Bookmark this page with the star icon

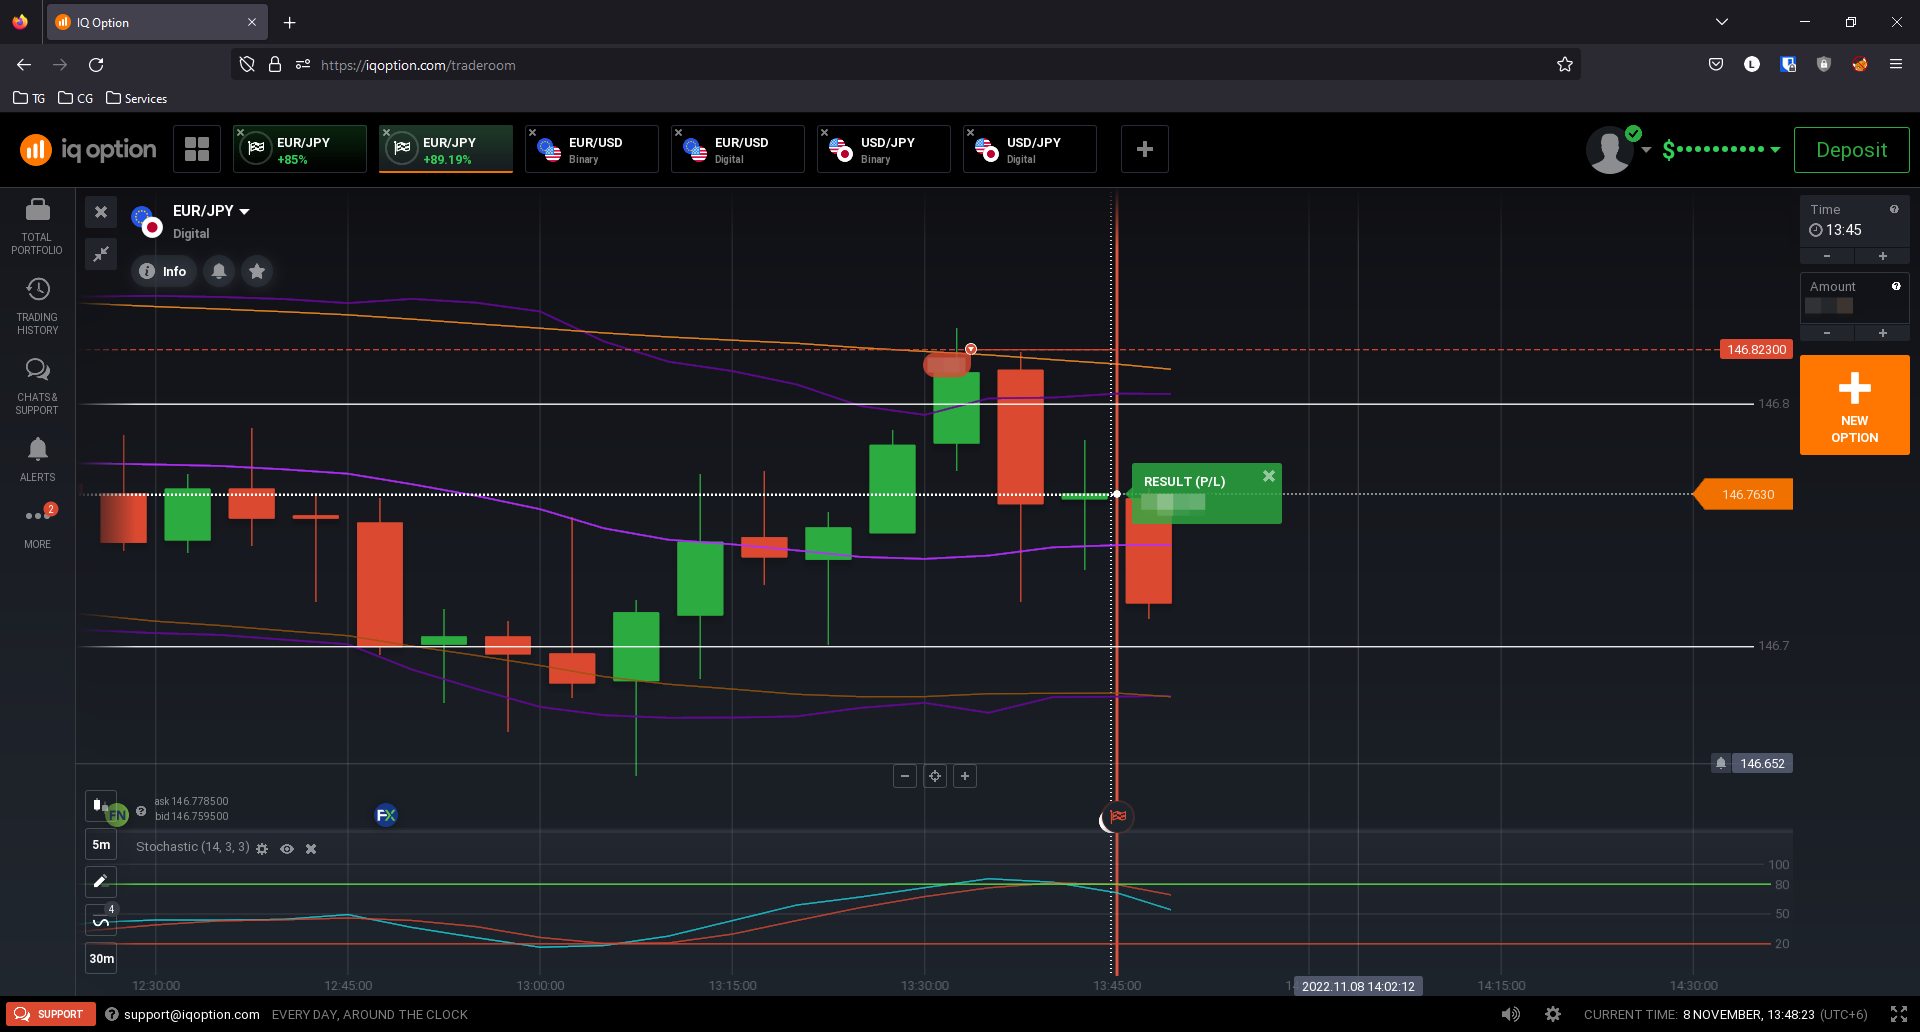coord(1565,65)
